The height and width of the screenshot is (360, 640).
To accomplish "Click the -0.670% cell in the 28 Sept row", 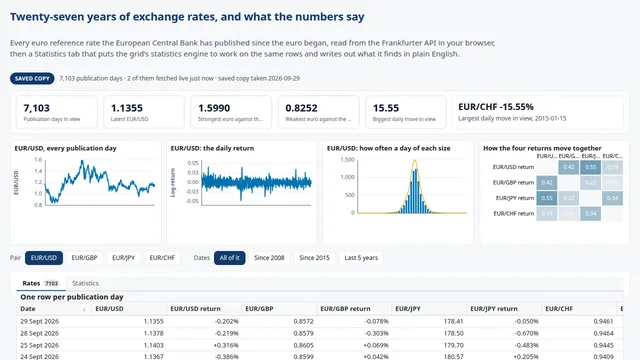I will click(x=504, y=333).
